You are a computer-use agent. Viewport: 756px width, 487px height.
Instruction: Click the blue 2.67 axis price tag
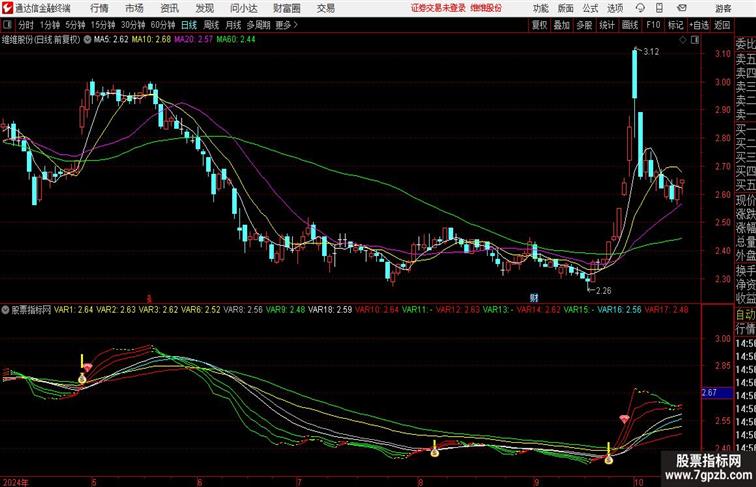[x=716, y=392]
